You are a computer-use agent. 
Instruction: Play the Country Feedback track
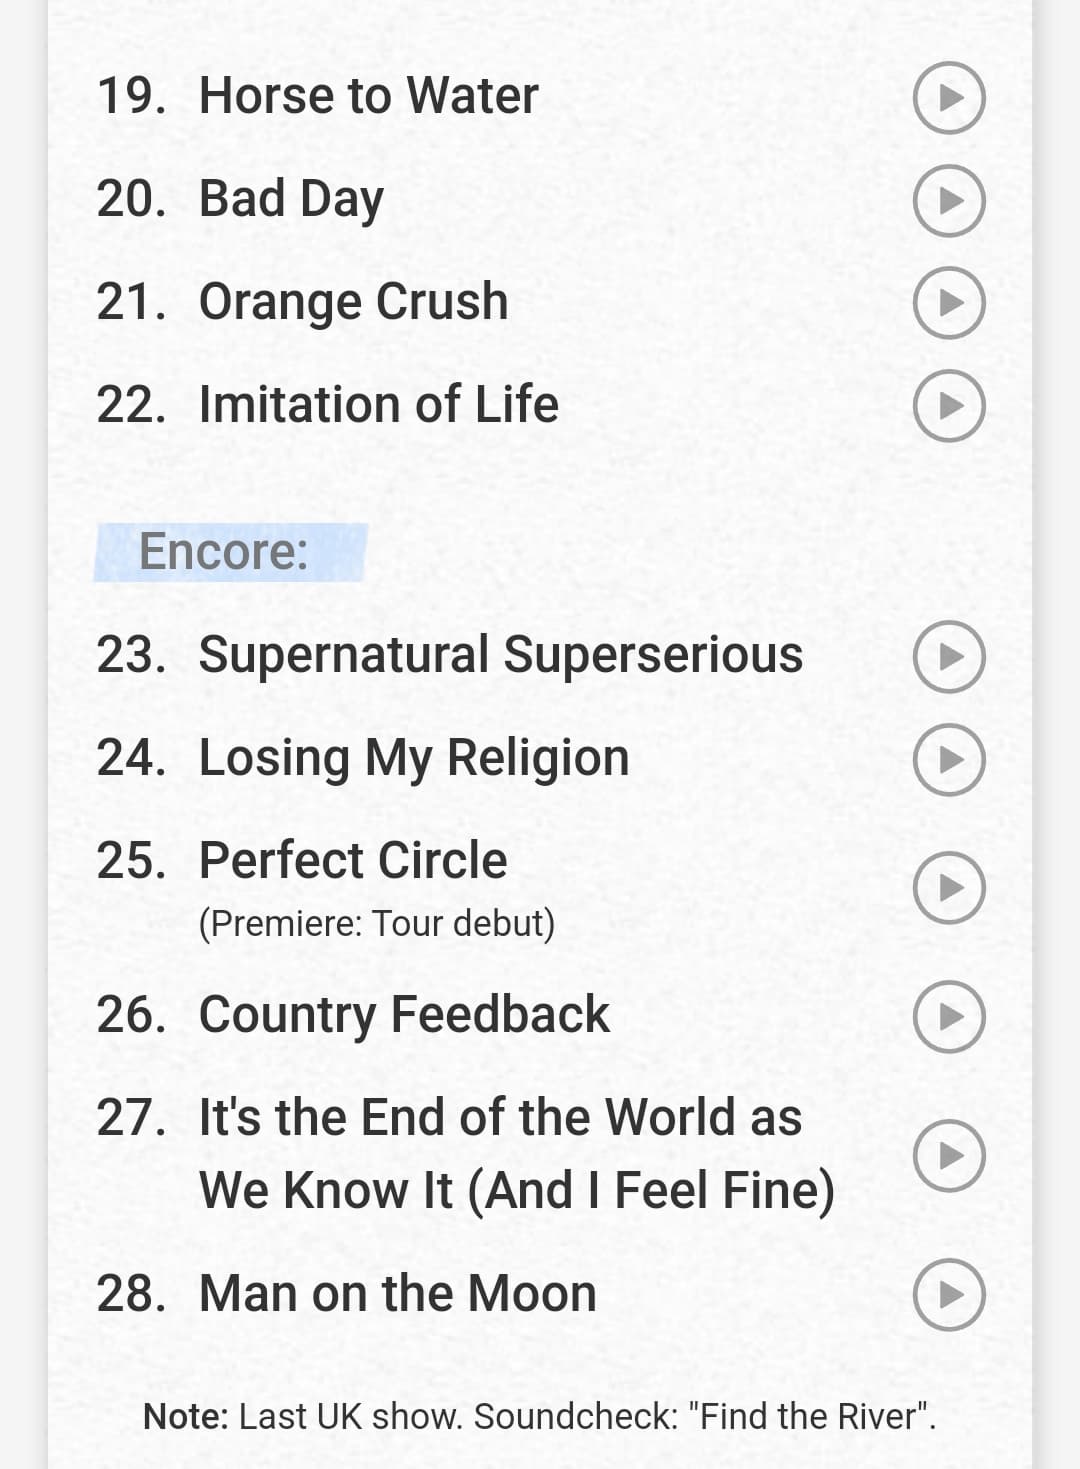point(949,1016)
